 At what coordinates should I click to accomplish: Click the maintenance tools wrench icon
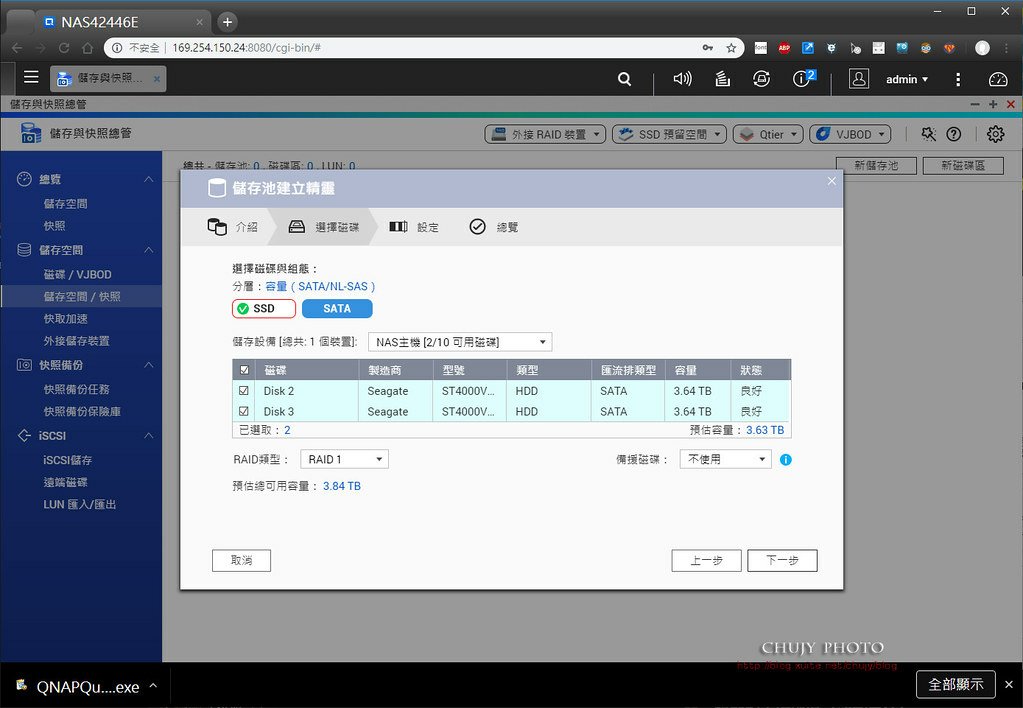tap(928, 134)
